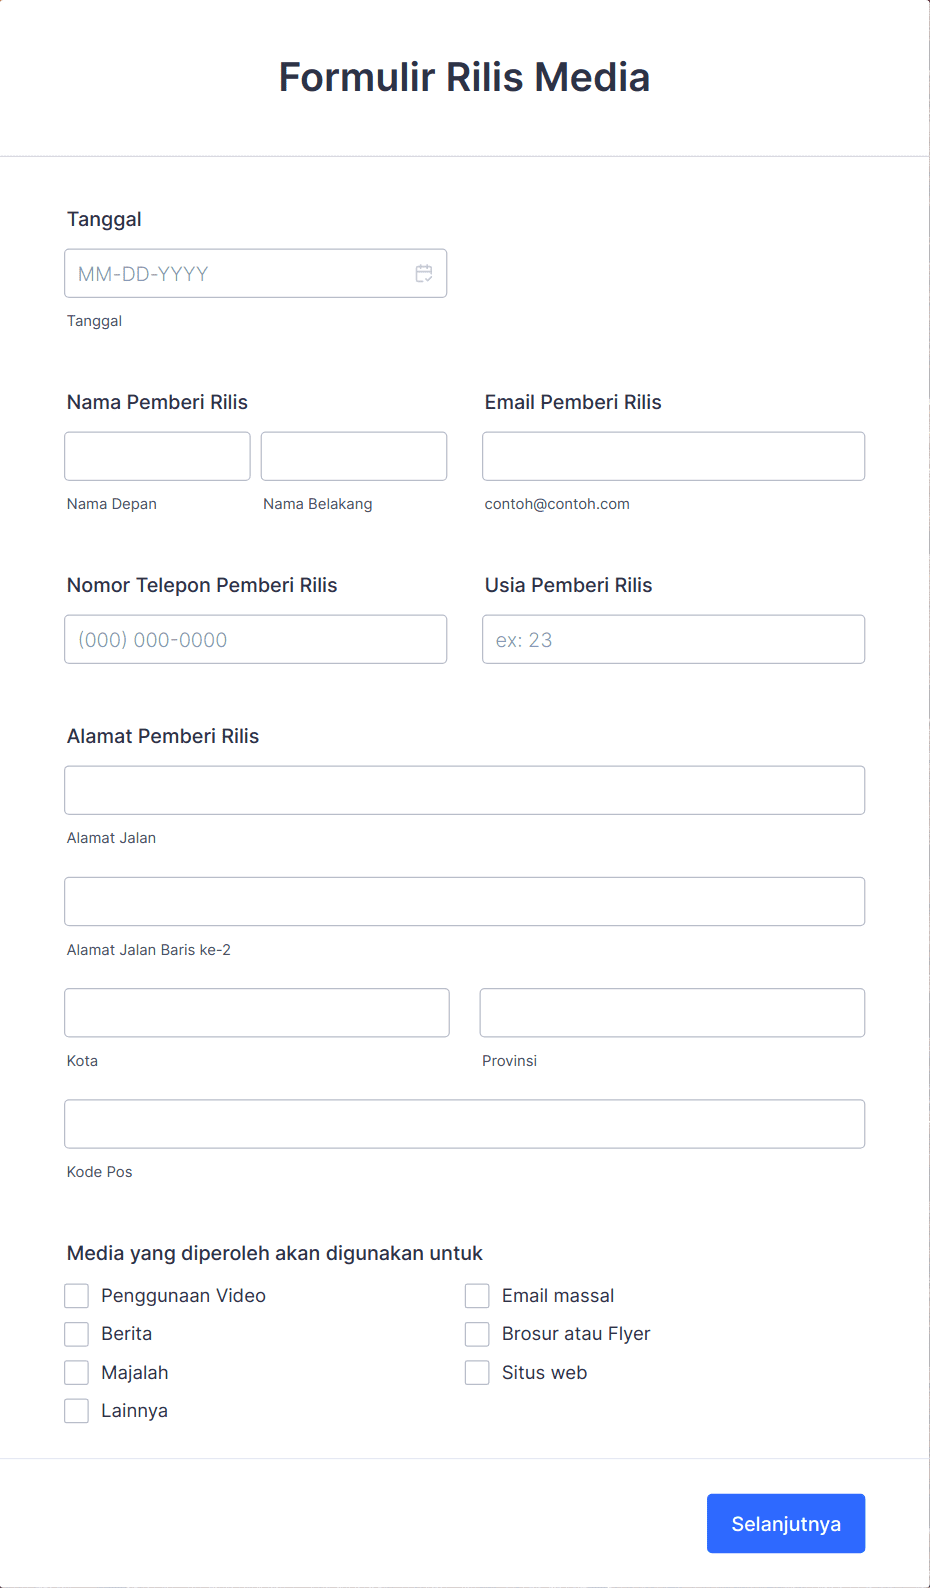The height and width of the screenshot is (1588, 930).
Task: Check the Penggunaan Video checkbox
Action: (x=77, y=1296)
